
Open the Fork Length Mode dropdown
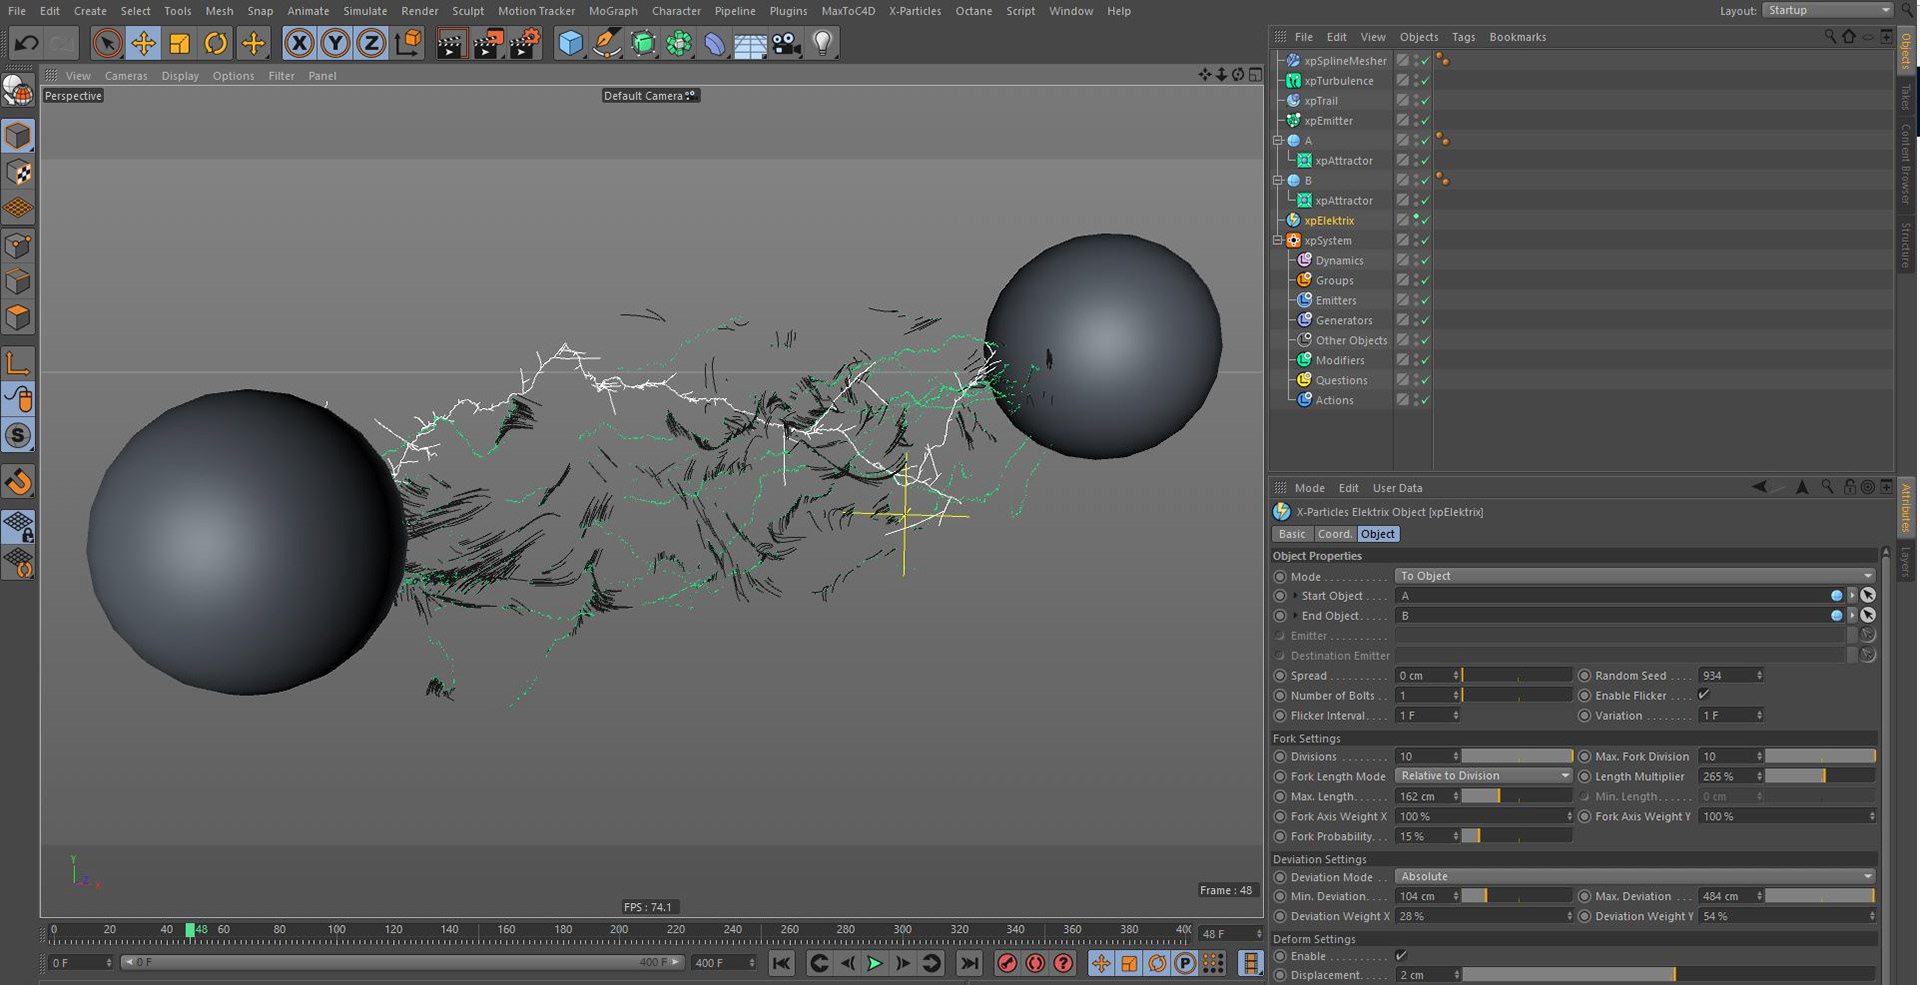1483,776
